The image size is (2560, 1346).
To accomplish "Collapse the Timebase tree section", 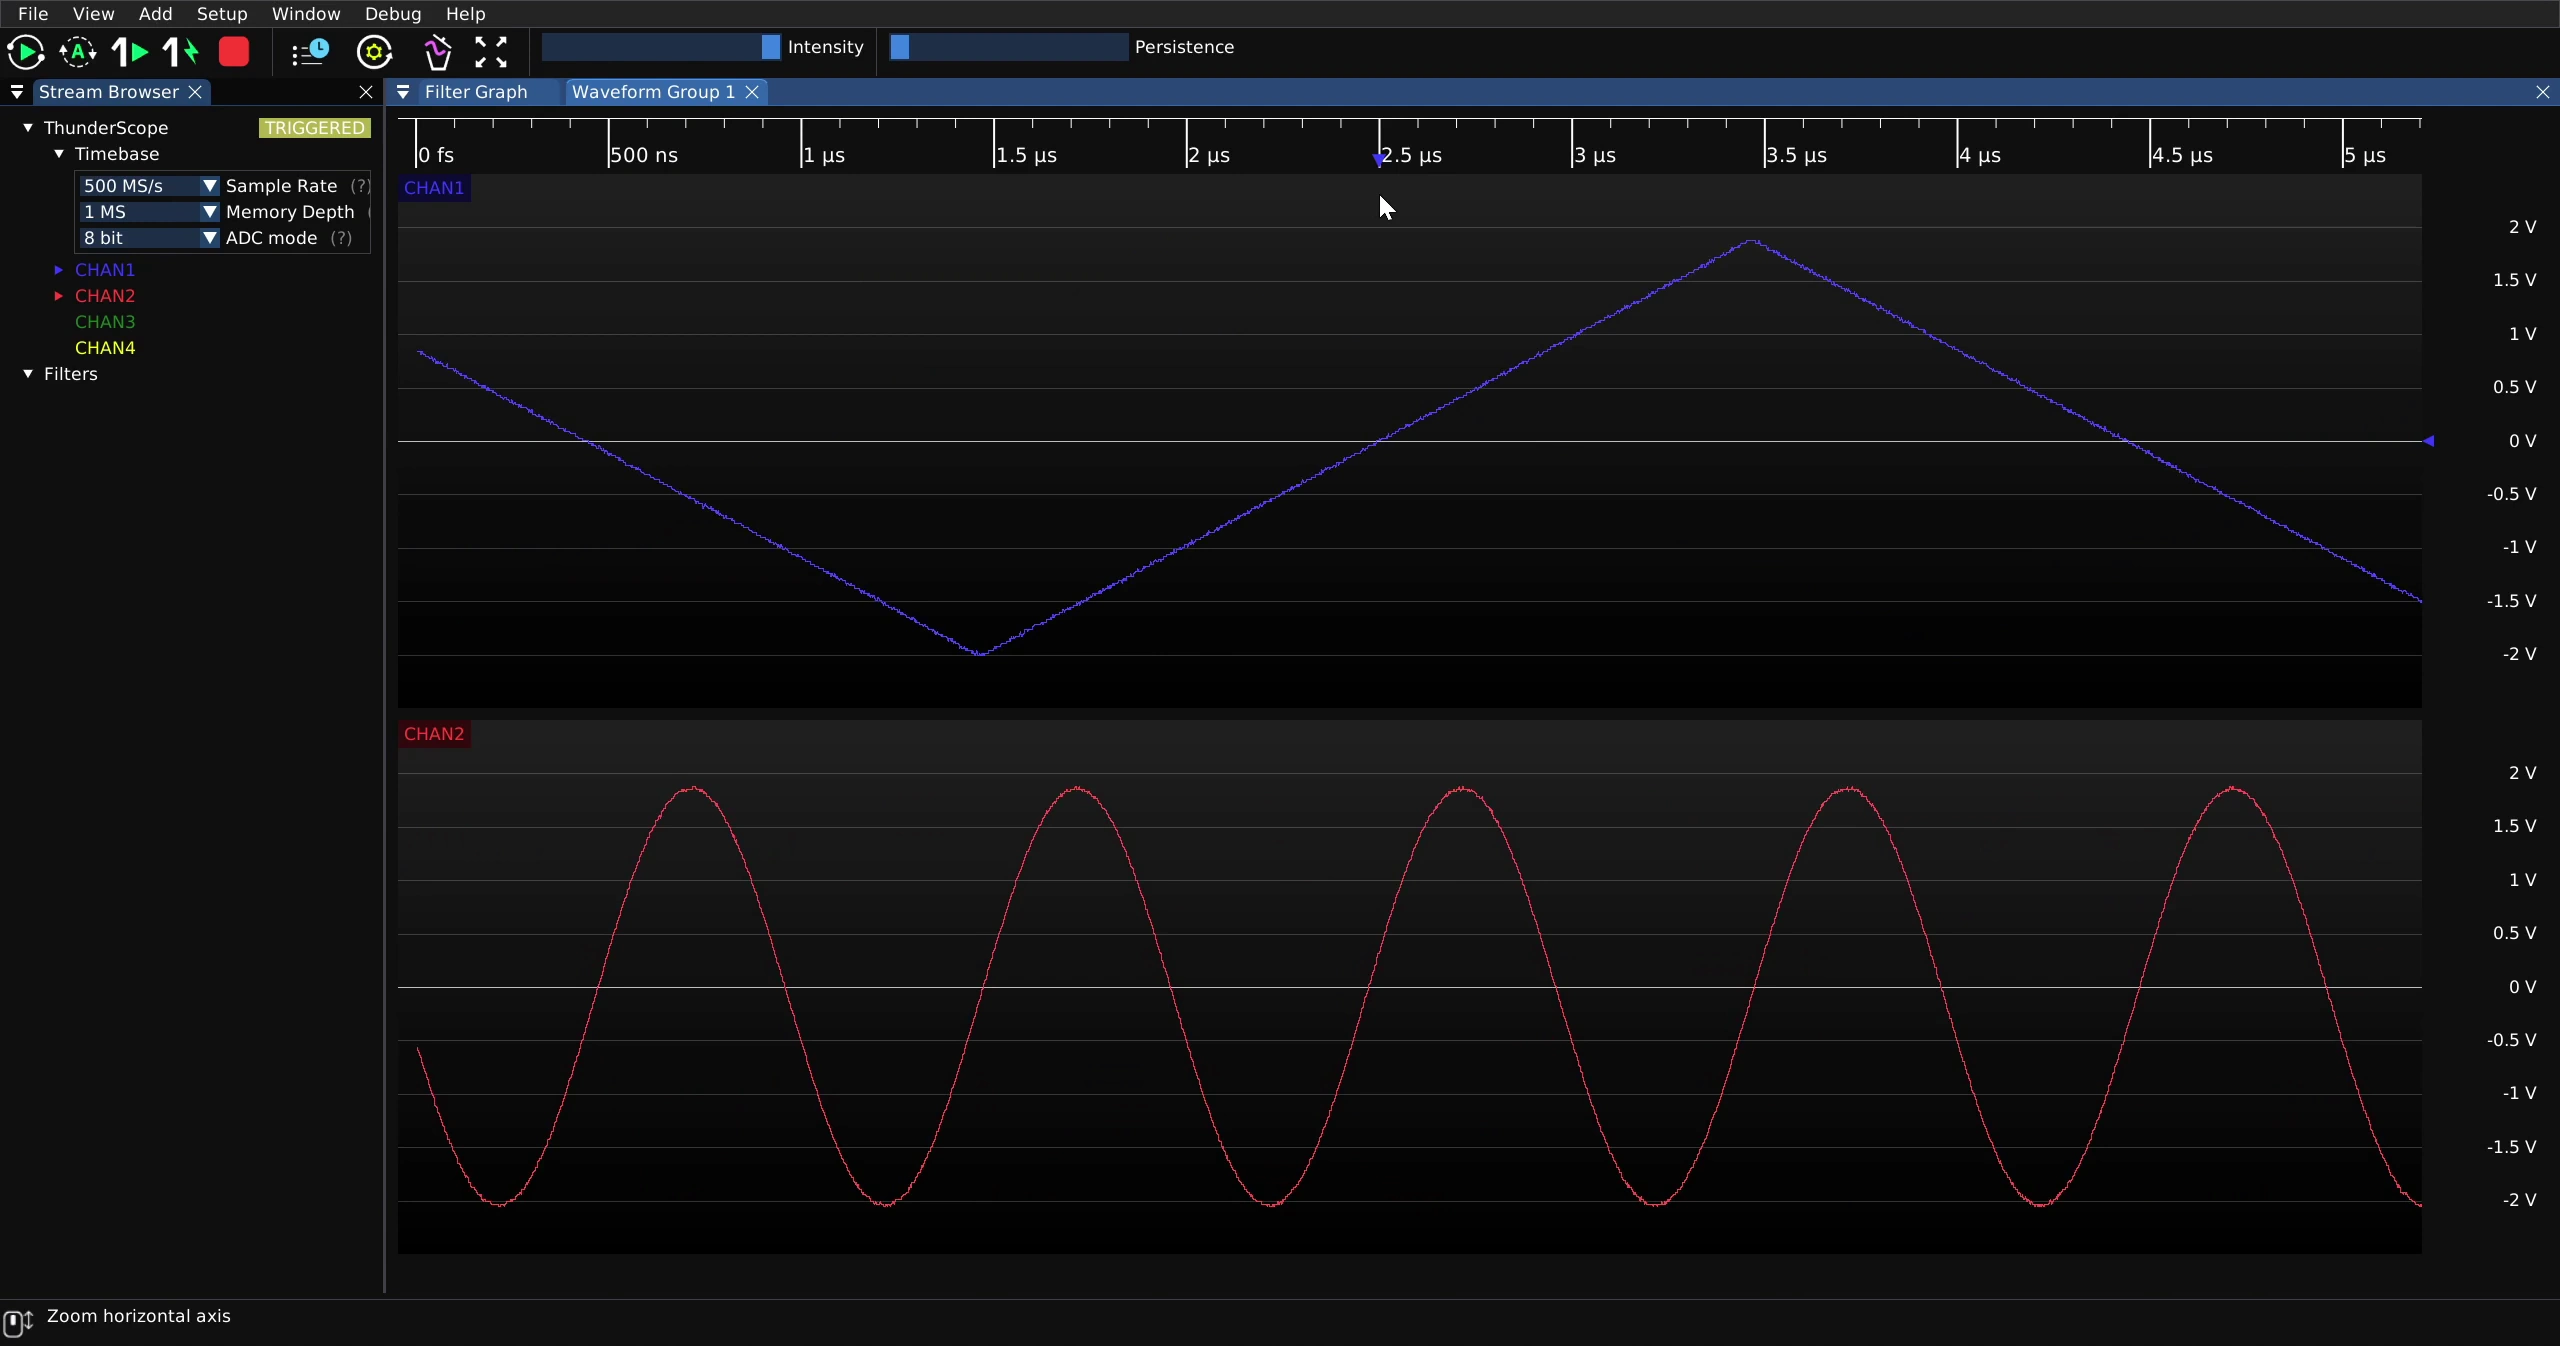I will click(59, 154).
